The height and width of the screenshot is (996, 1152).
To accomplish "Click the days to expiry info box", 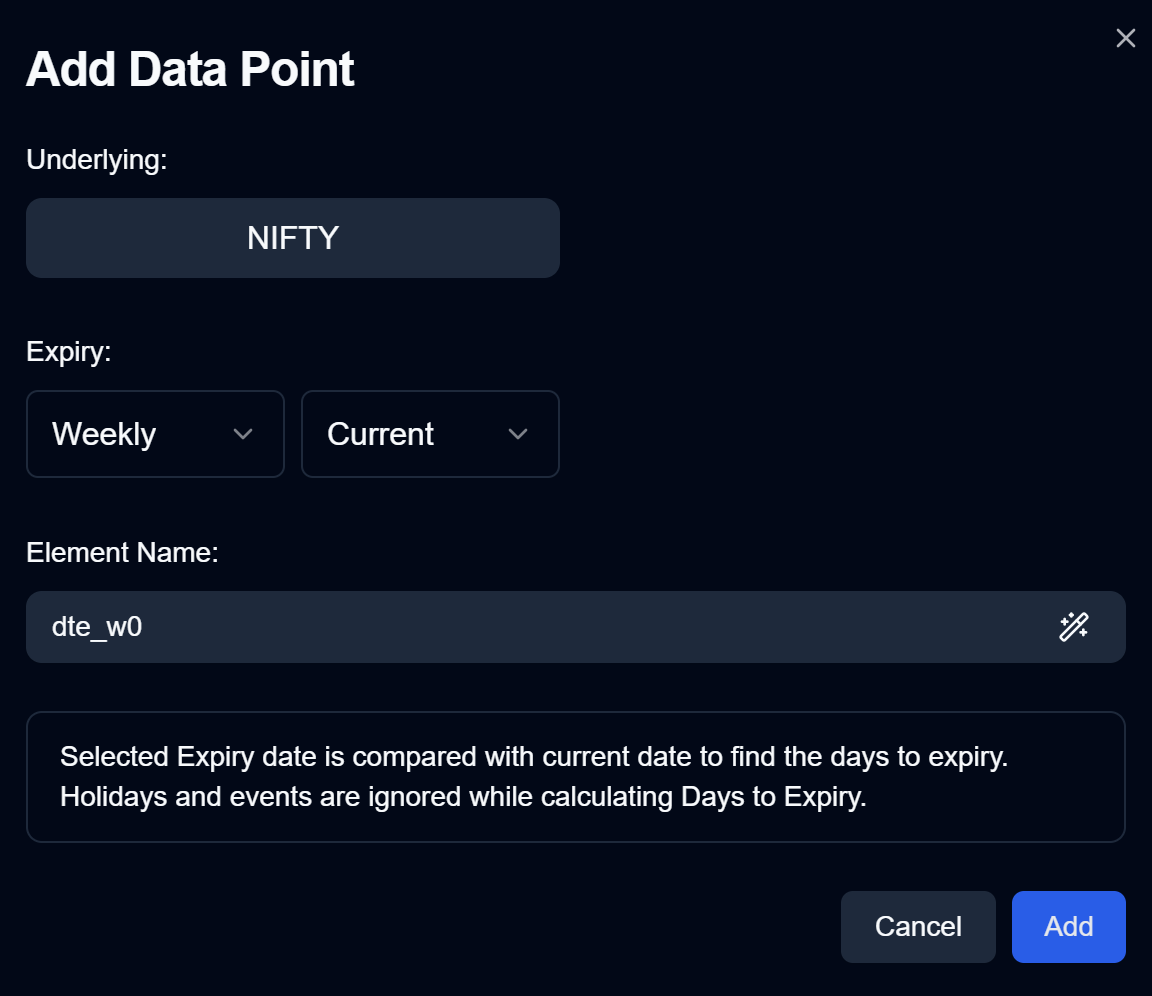I will tap(576, 777).
